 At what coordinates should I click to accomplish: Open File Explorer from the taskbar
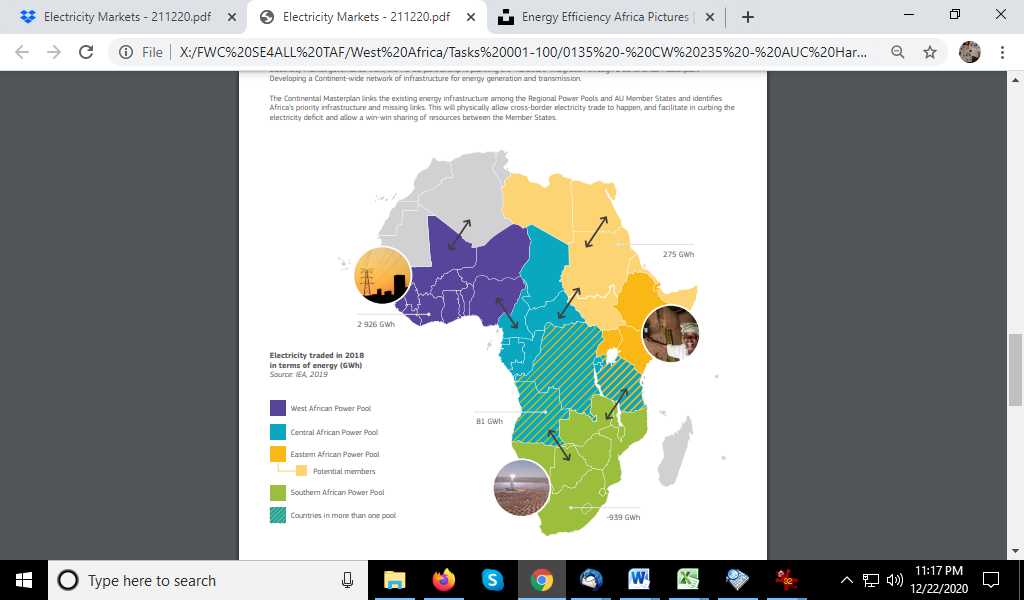tap(394, 580)
